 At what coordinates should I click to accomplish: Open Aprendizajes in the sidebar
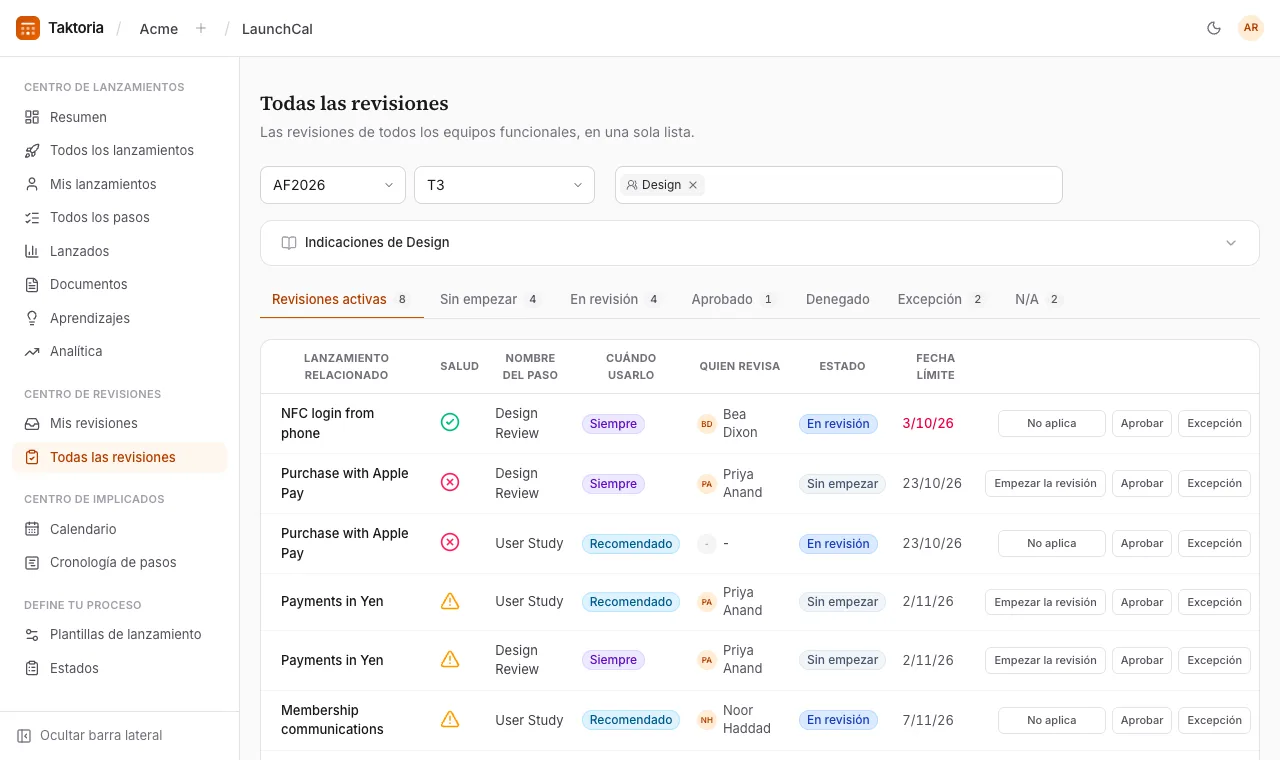pyautogui.click(x=120, y=318)
